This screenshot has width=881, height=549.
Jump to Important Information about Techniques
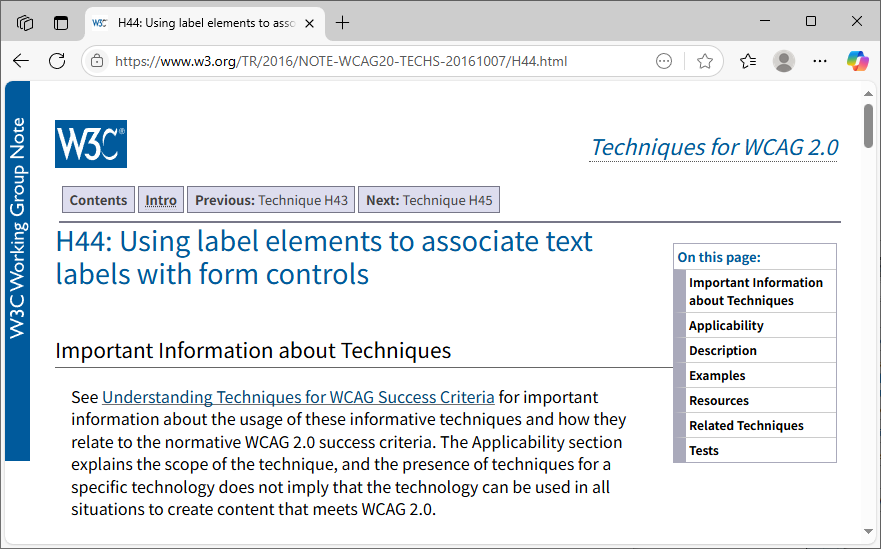click(756, 292)
